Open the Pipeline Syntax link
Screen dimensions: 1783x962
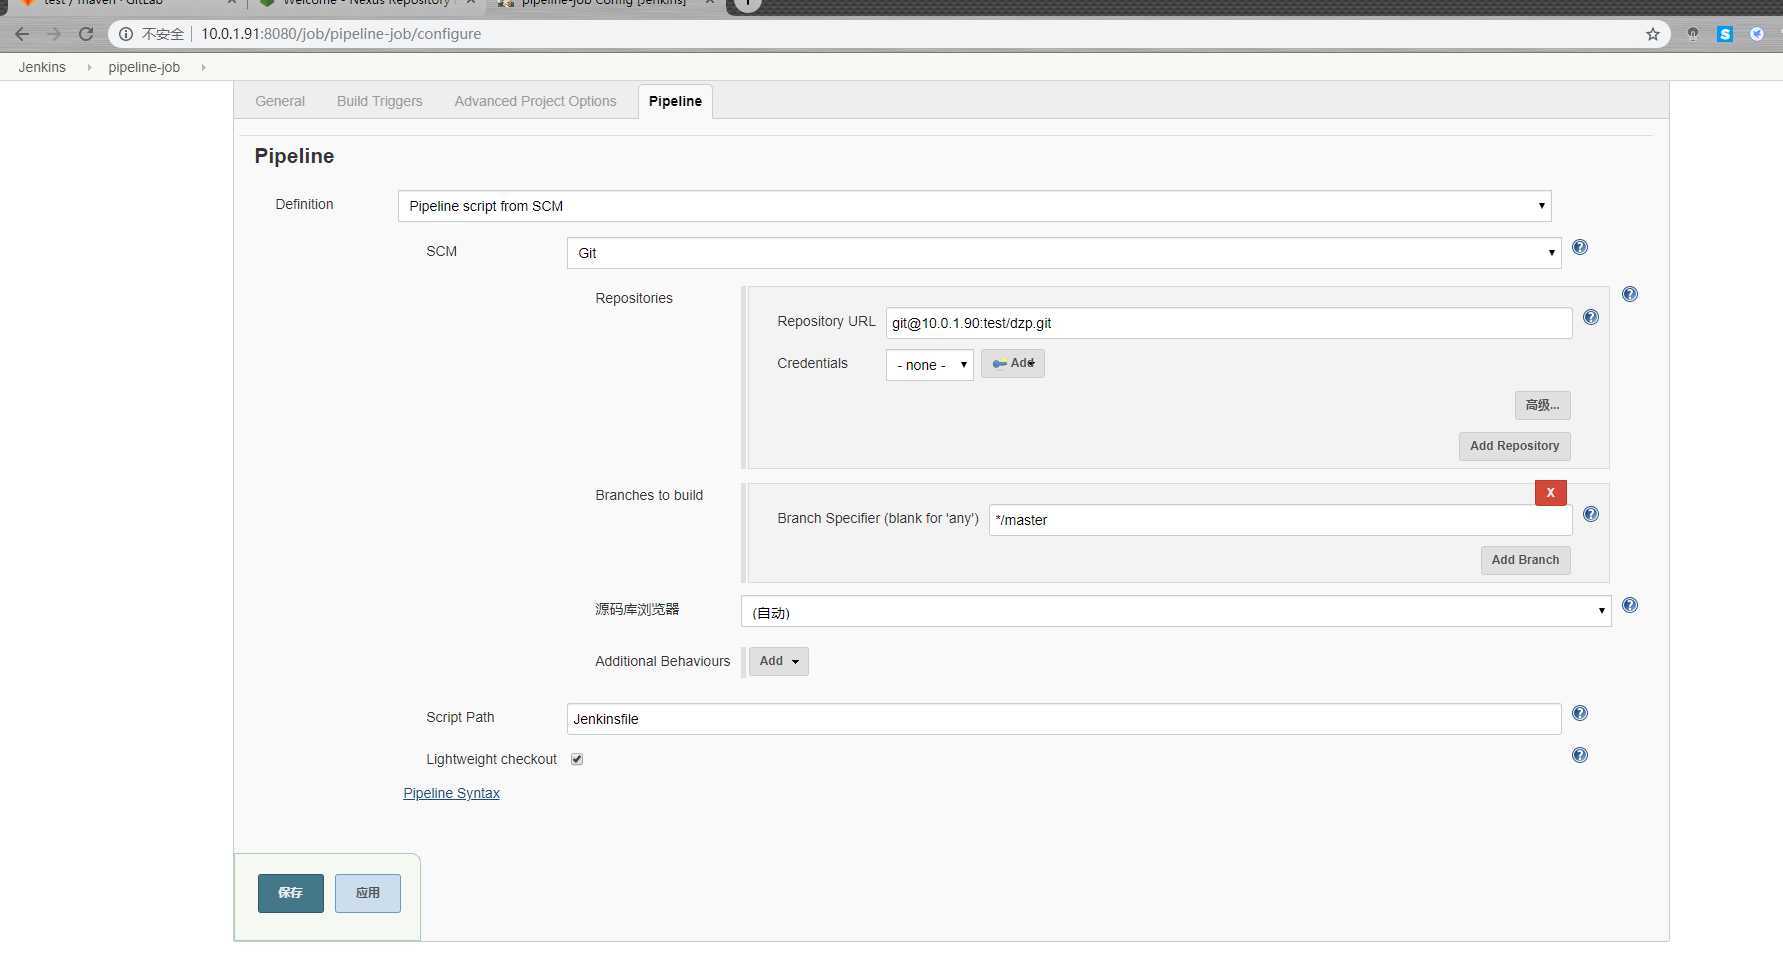451,793
